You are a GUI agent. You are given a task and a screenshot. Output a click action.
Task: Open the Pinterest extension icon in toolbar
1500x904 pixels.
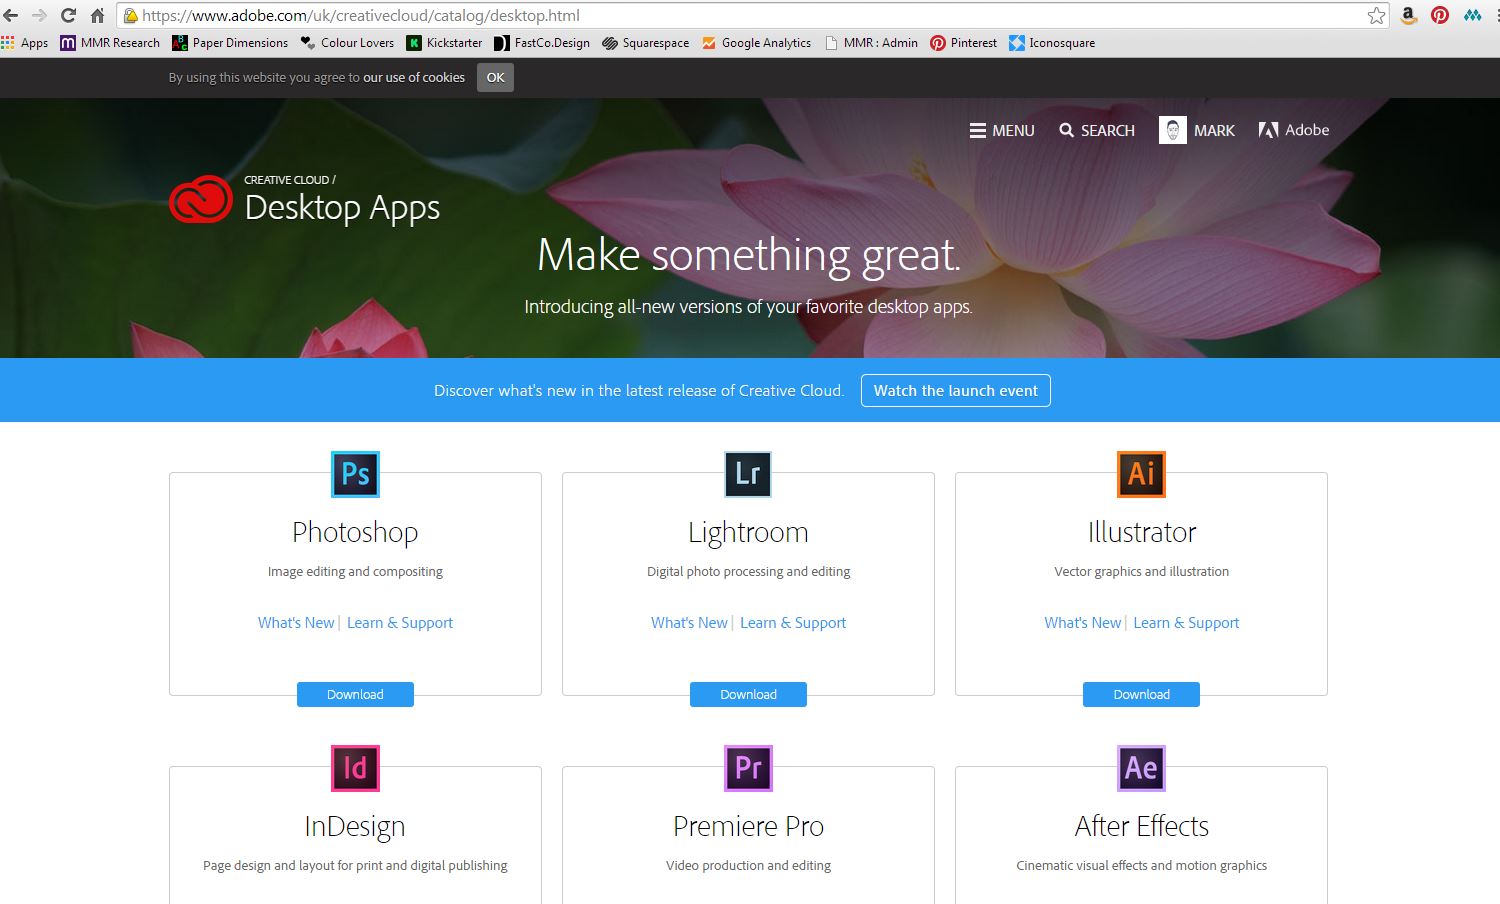tap(1440, 15)
